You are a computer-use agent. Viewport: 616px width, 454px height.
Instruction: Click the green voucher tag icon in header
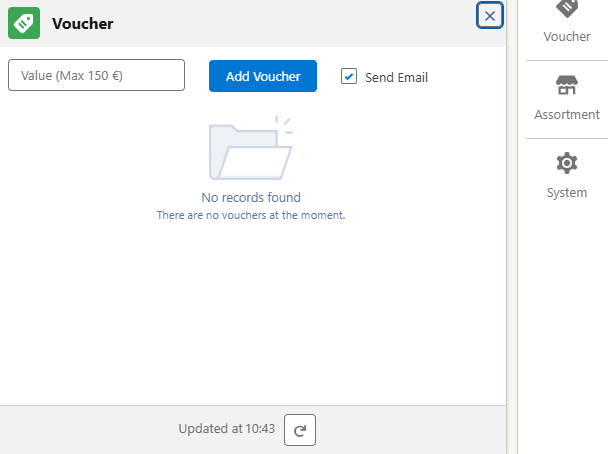pos(24,23)
